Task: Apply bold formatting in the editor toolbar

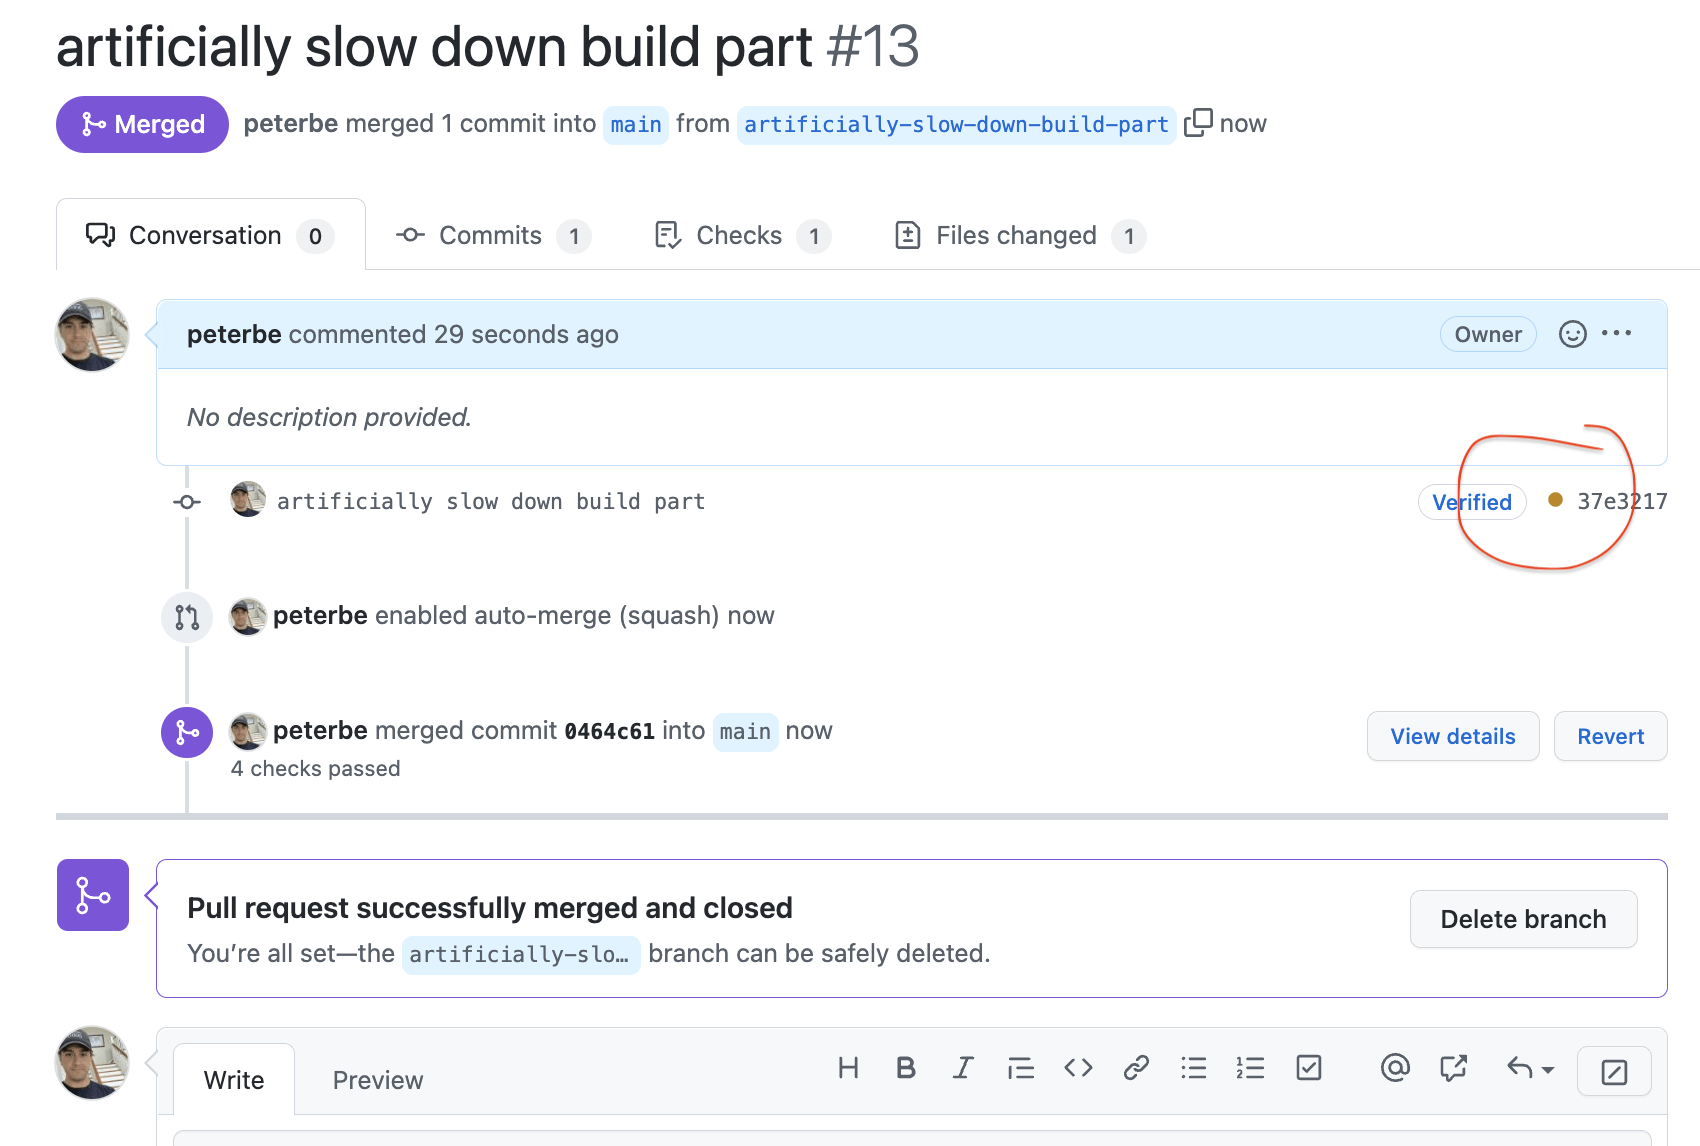Action: click(x=906, y=1068)
